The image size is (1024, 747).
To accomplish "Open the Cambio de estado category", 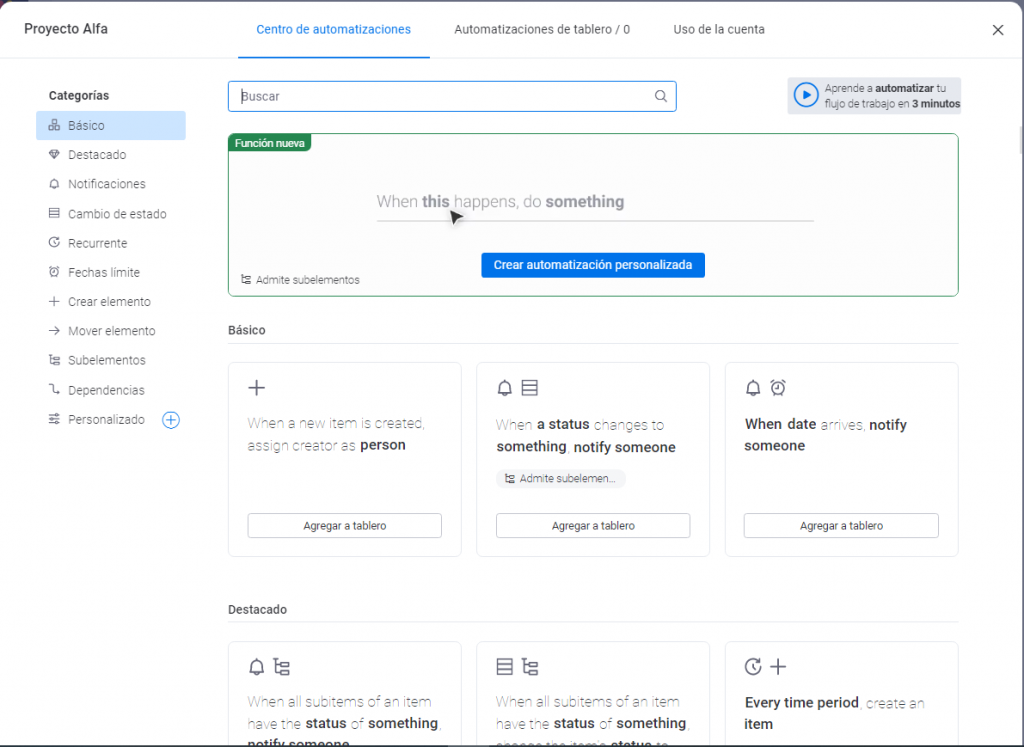I will point(117,214).
